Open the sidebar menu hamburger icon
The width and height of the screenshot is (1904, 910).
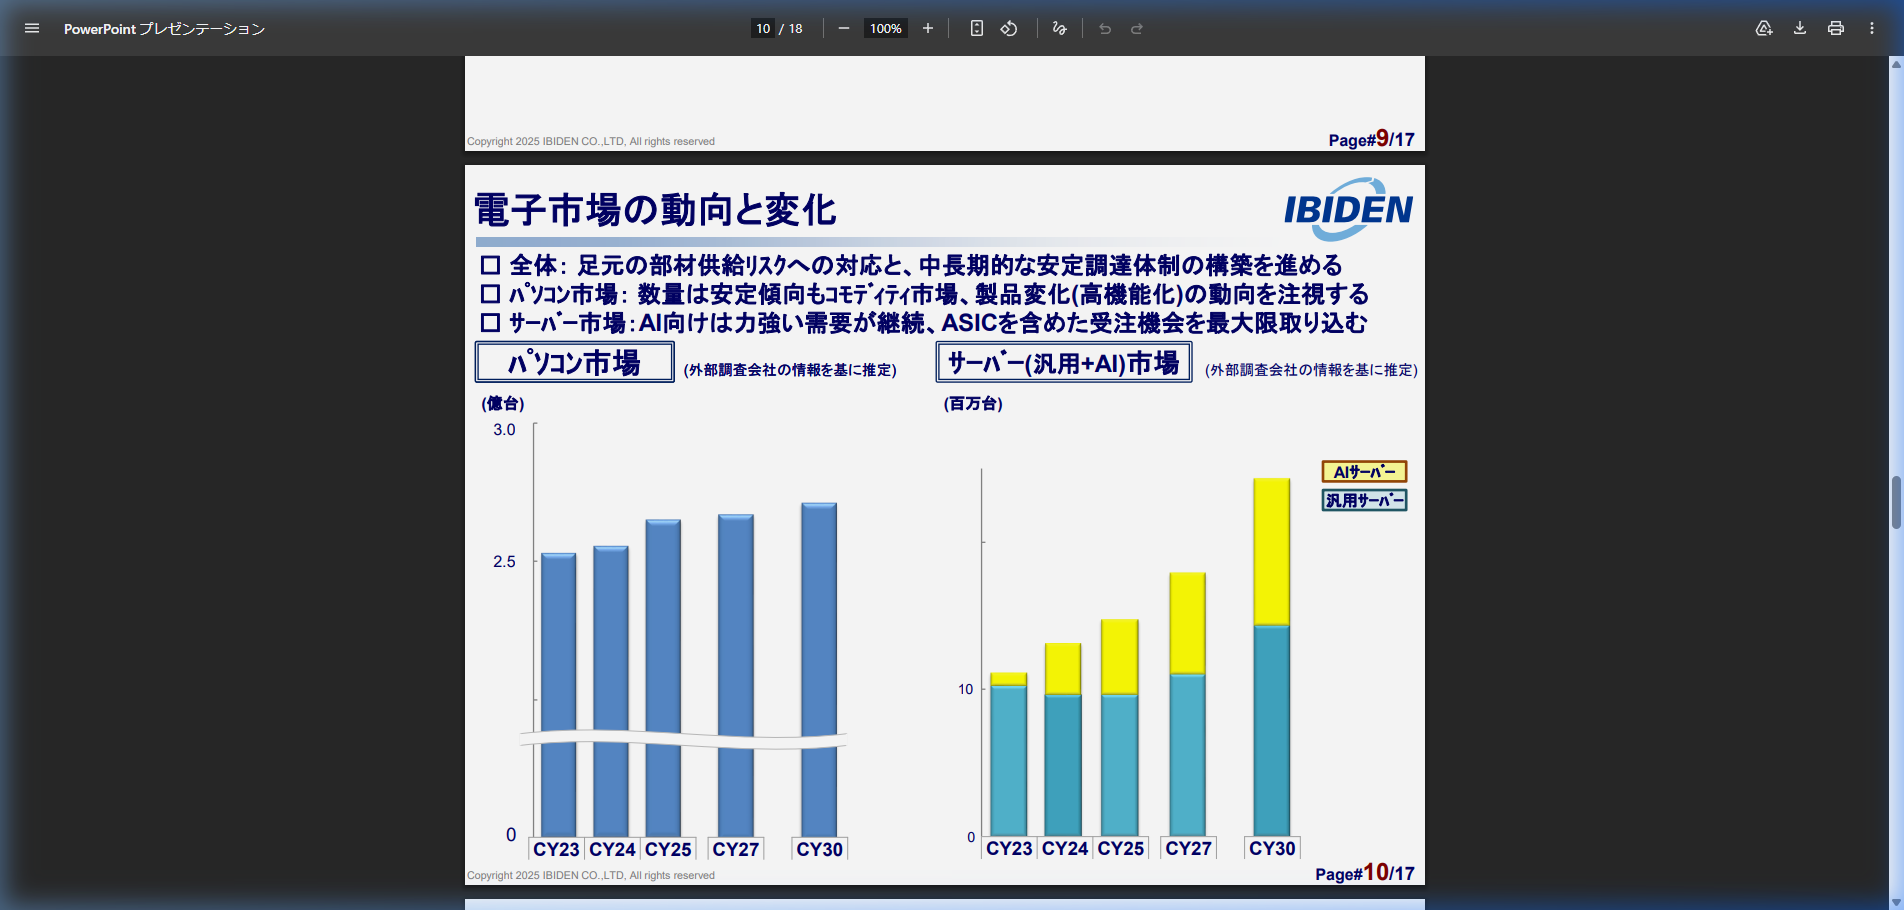[32, 28]
